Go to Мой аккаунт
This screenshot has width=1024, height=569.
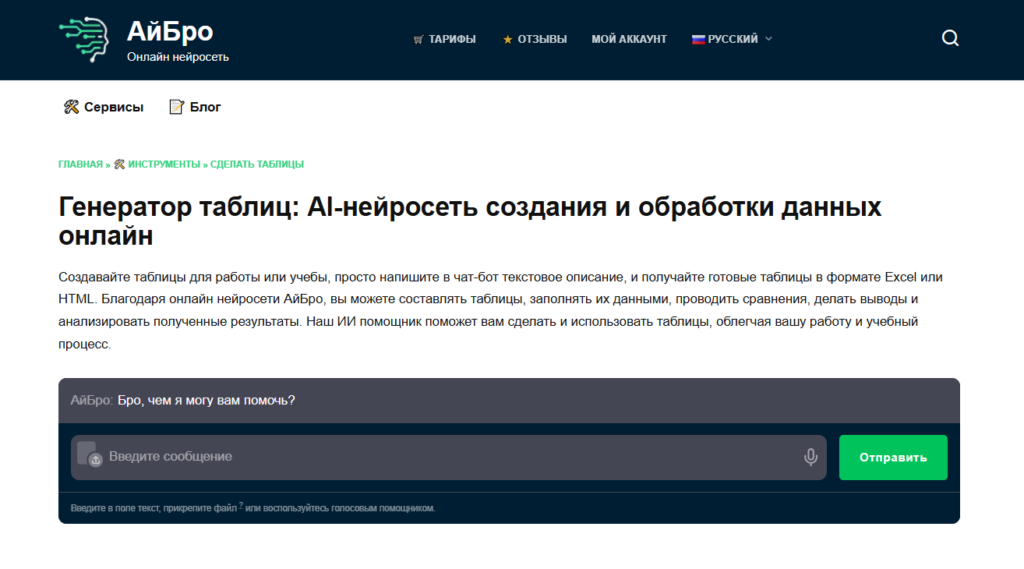tap(629, 39)
